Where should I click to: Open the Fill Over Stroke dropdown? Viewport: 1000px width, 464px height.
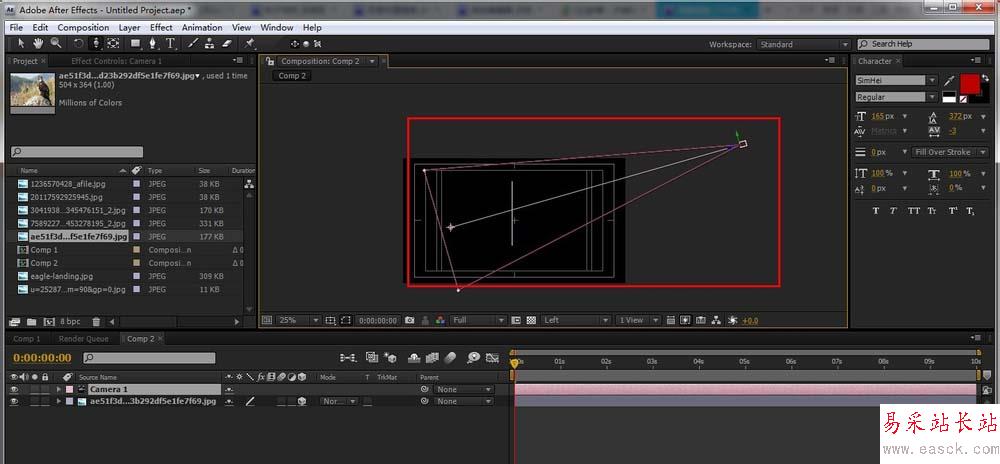tap(950, 152)
